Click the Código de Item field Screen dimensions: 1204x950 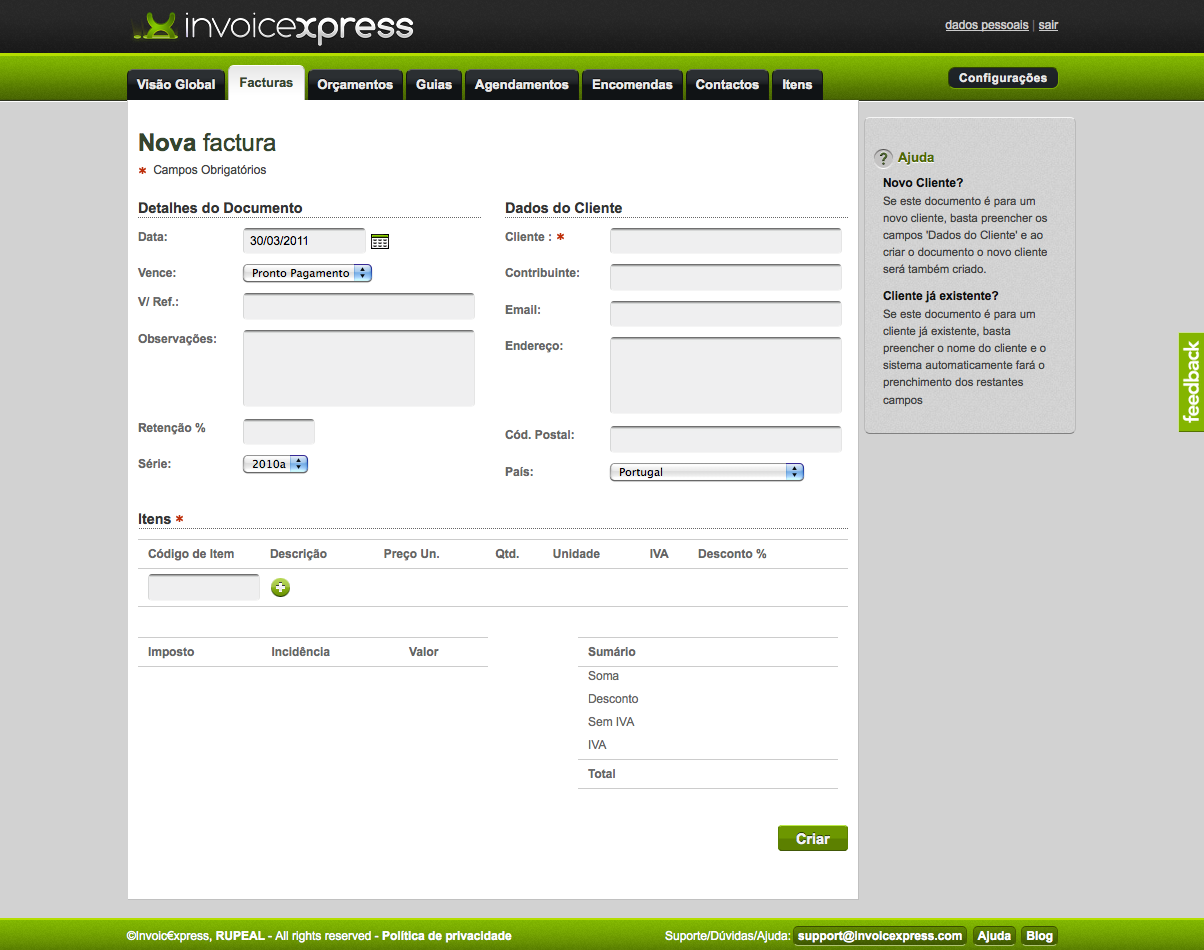point(203,588)
